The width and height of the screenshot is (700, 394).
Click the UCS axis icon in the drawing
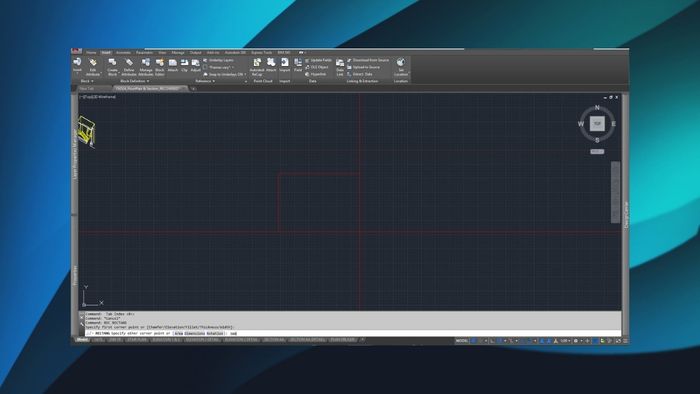93,296
